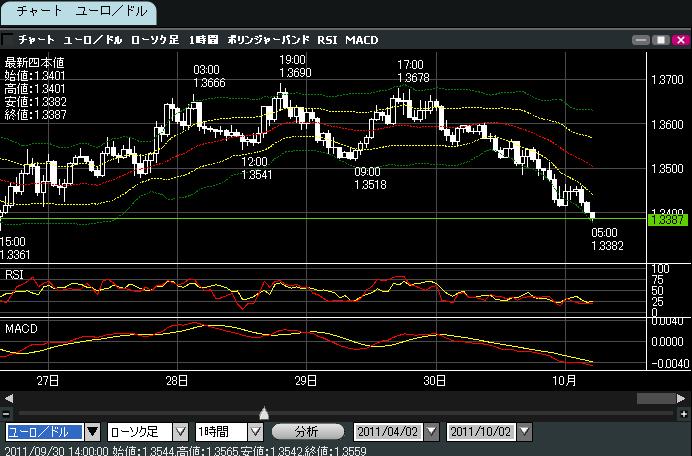Click the 分析 analysis button

(307, 432)
